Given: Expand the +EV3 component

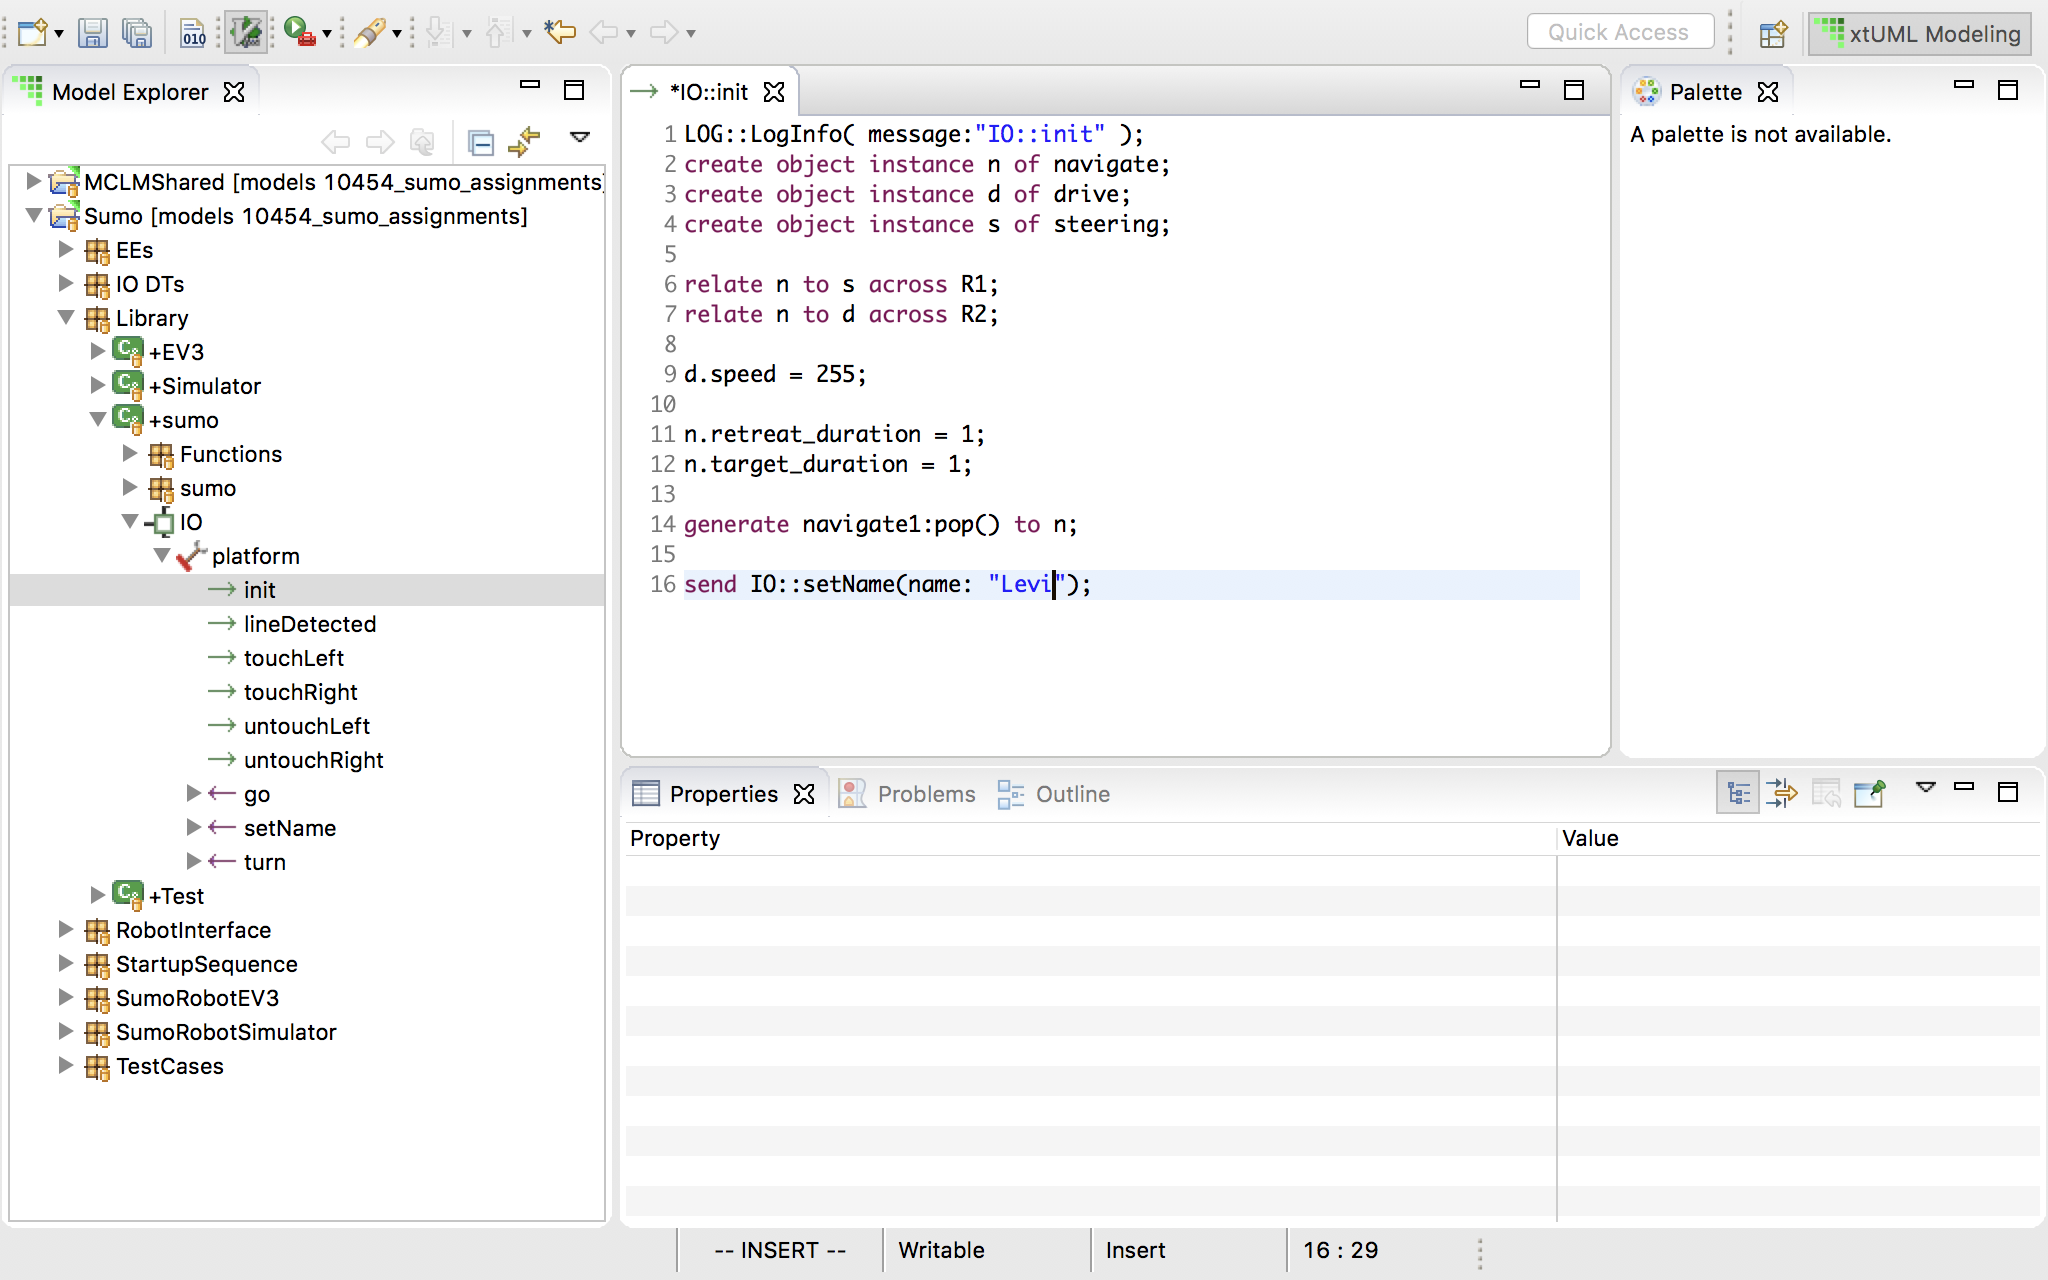Looking at the screenshot, I should 98,351.
